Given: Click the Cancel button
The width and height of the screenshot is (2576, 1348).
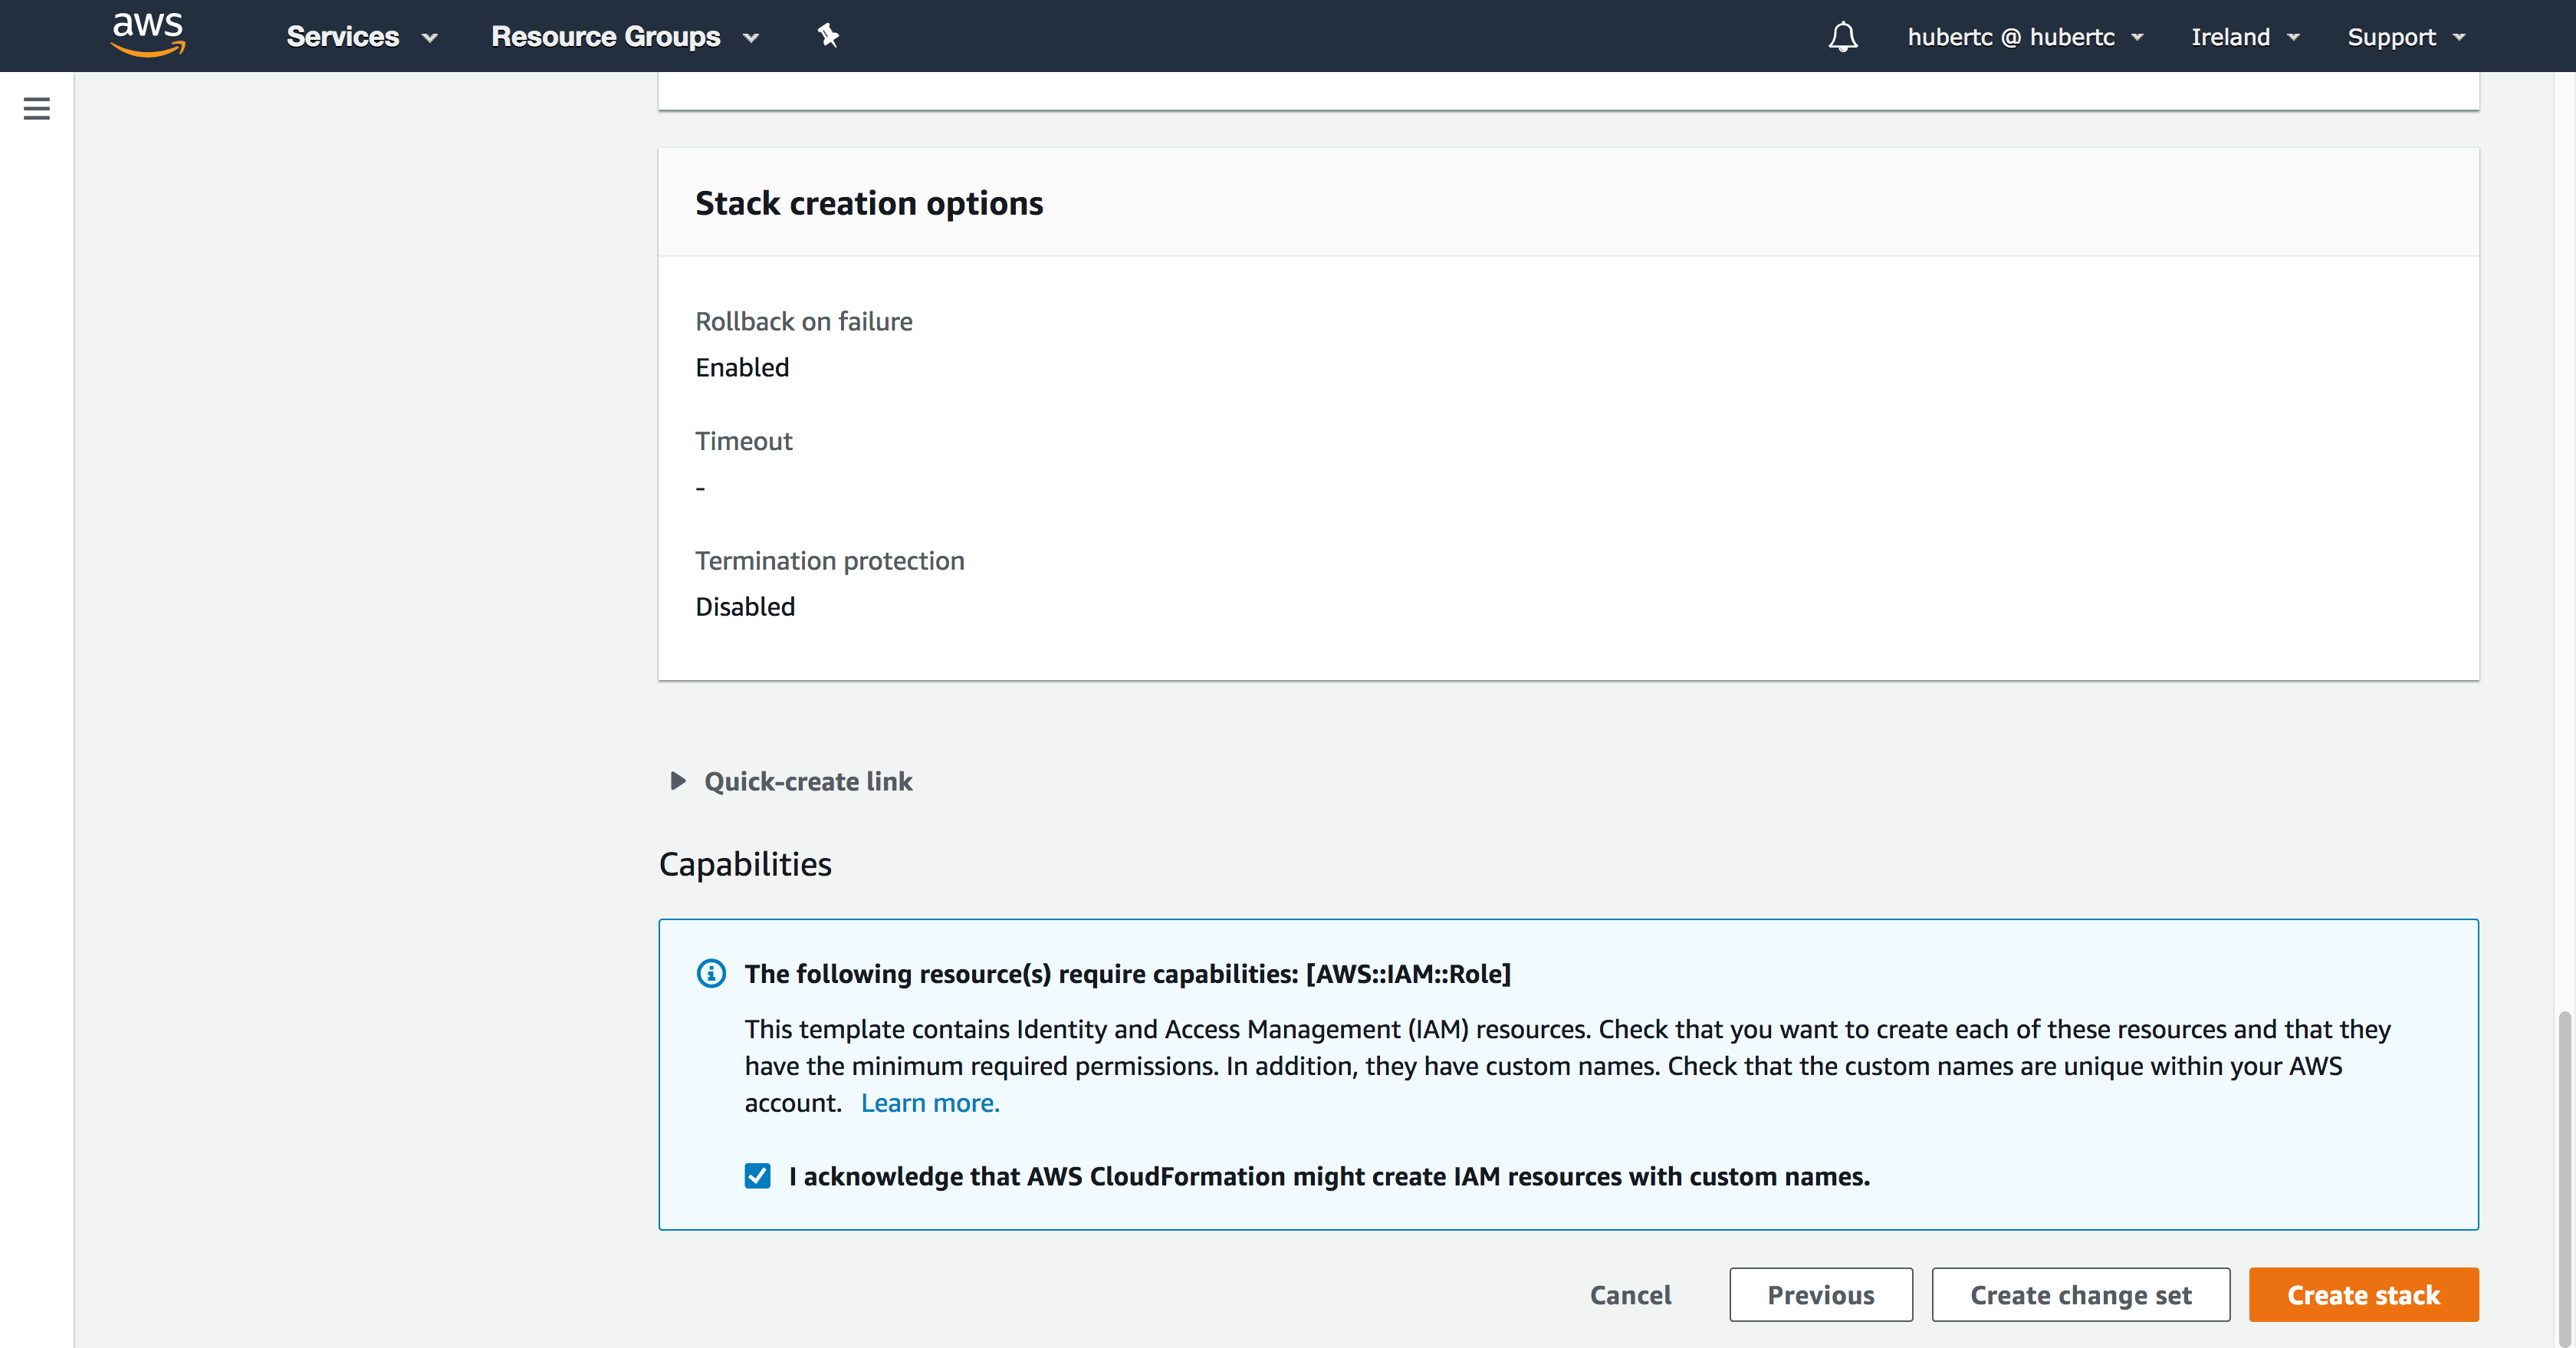Looking at the screenshot, I should tap(1630, 1295).
